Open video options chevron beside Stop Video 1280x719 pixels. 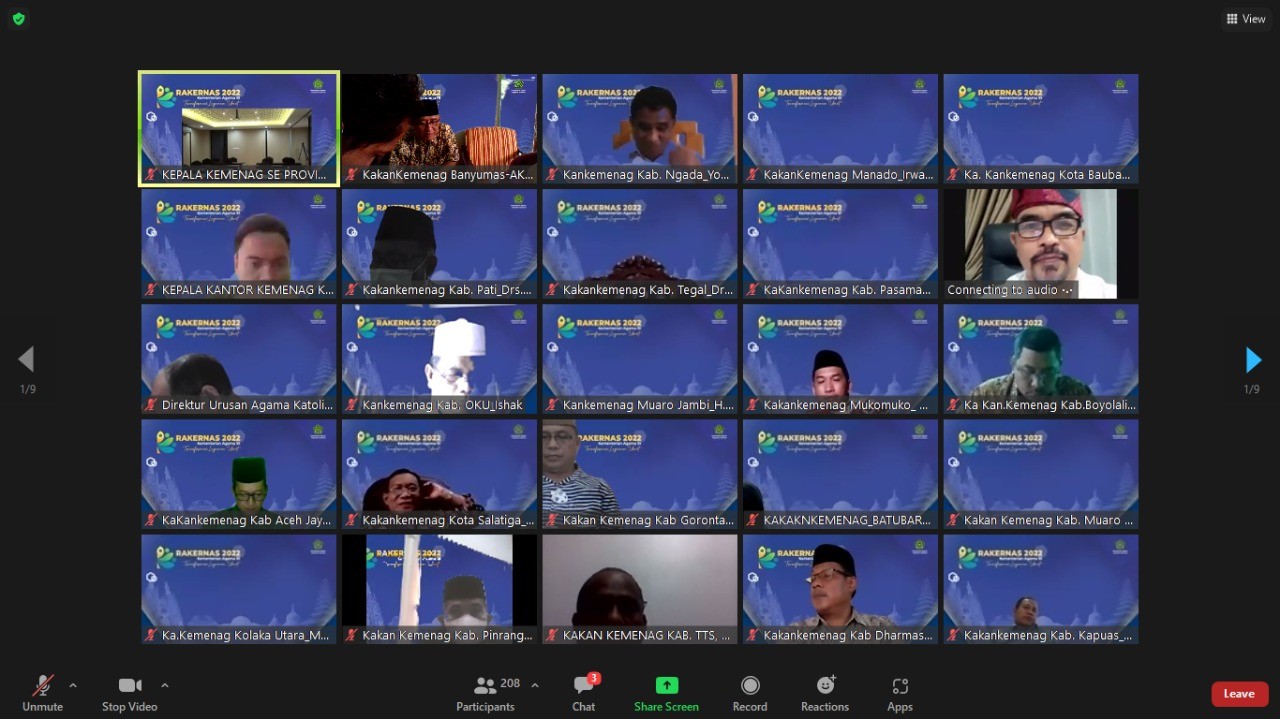(165, 685)
